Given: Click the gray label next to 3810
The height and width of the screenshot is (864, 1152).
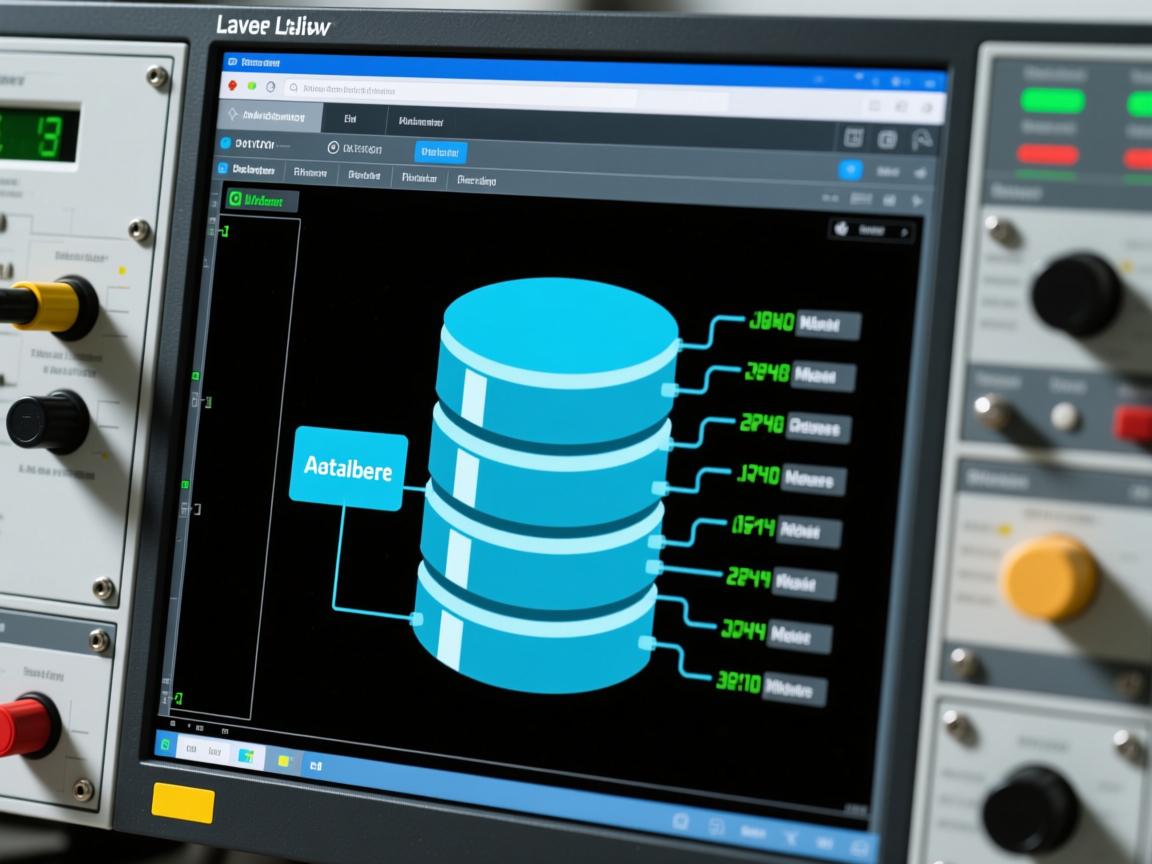Looking at the screenshot, I should tap(796, 689).
